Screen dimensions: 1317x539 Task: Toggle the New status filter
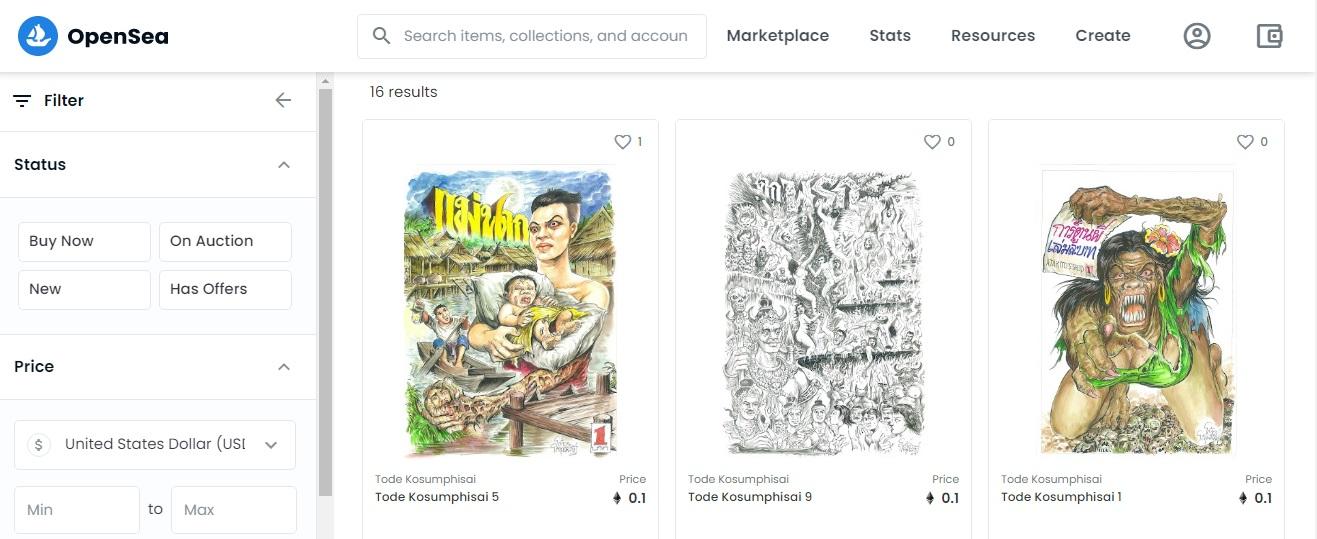(84, 289)
